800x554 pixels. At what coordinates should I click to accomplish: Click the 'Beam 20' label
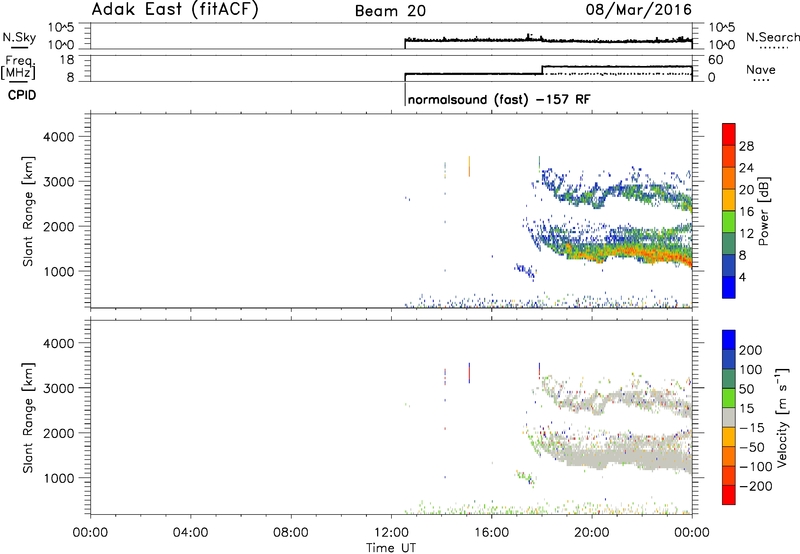[x=390, y=11]
